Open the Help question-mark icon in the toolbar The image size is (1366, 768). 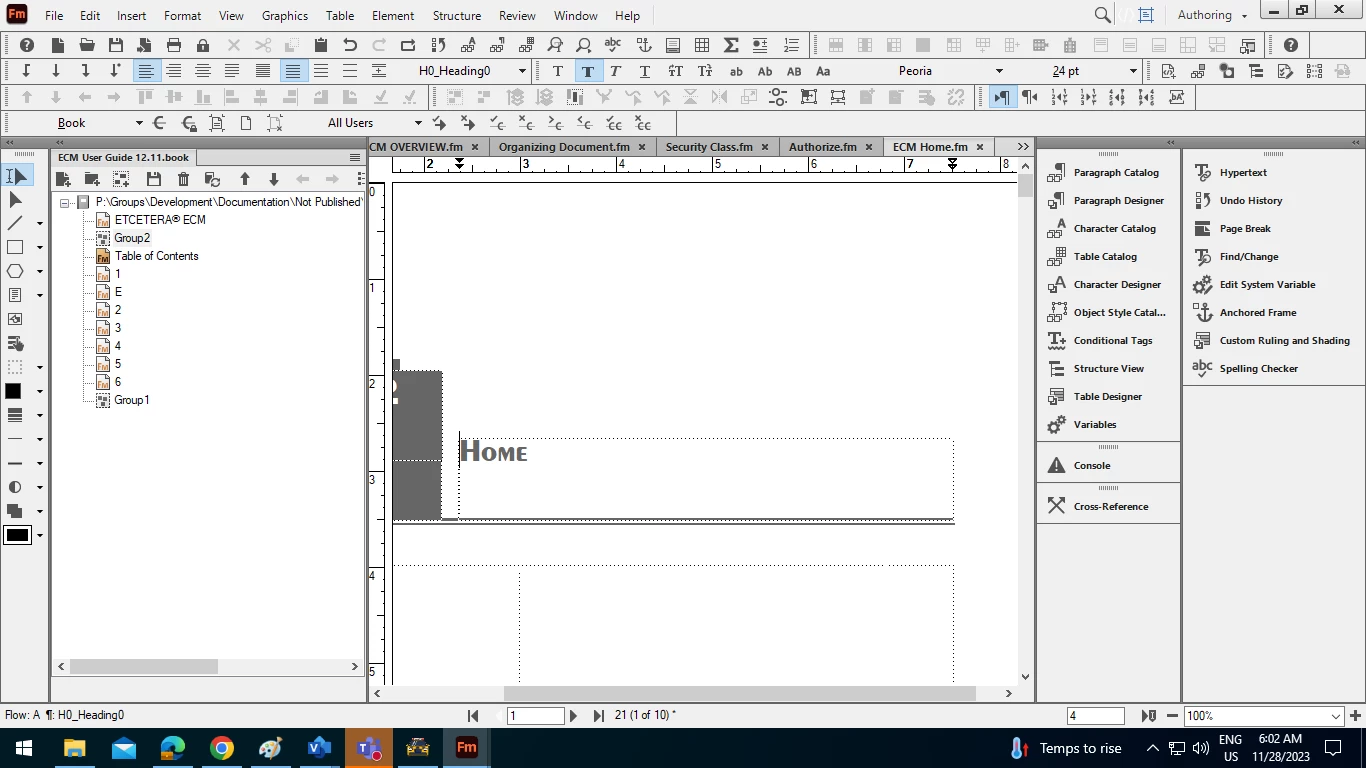[x=27, y=45]
